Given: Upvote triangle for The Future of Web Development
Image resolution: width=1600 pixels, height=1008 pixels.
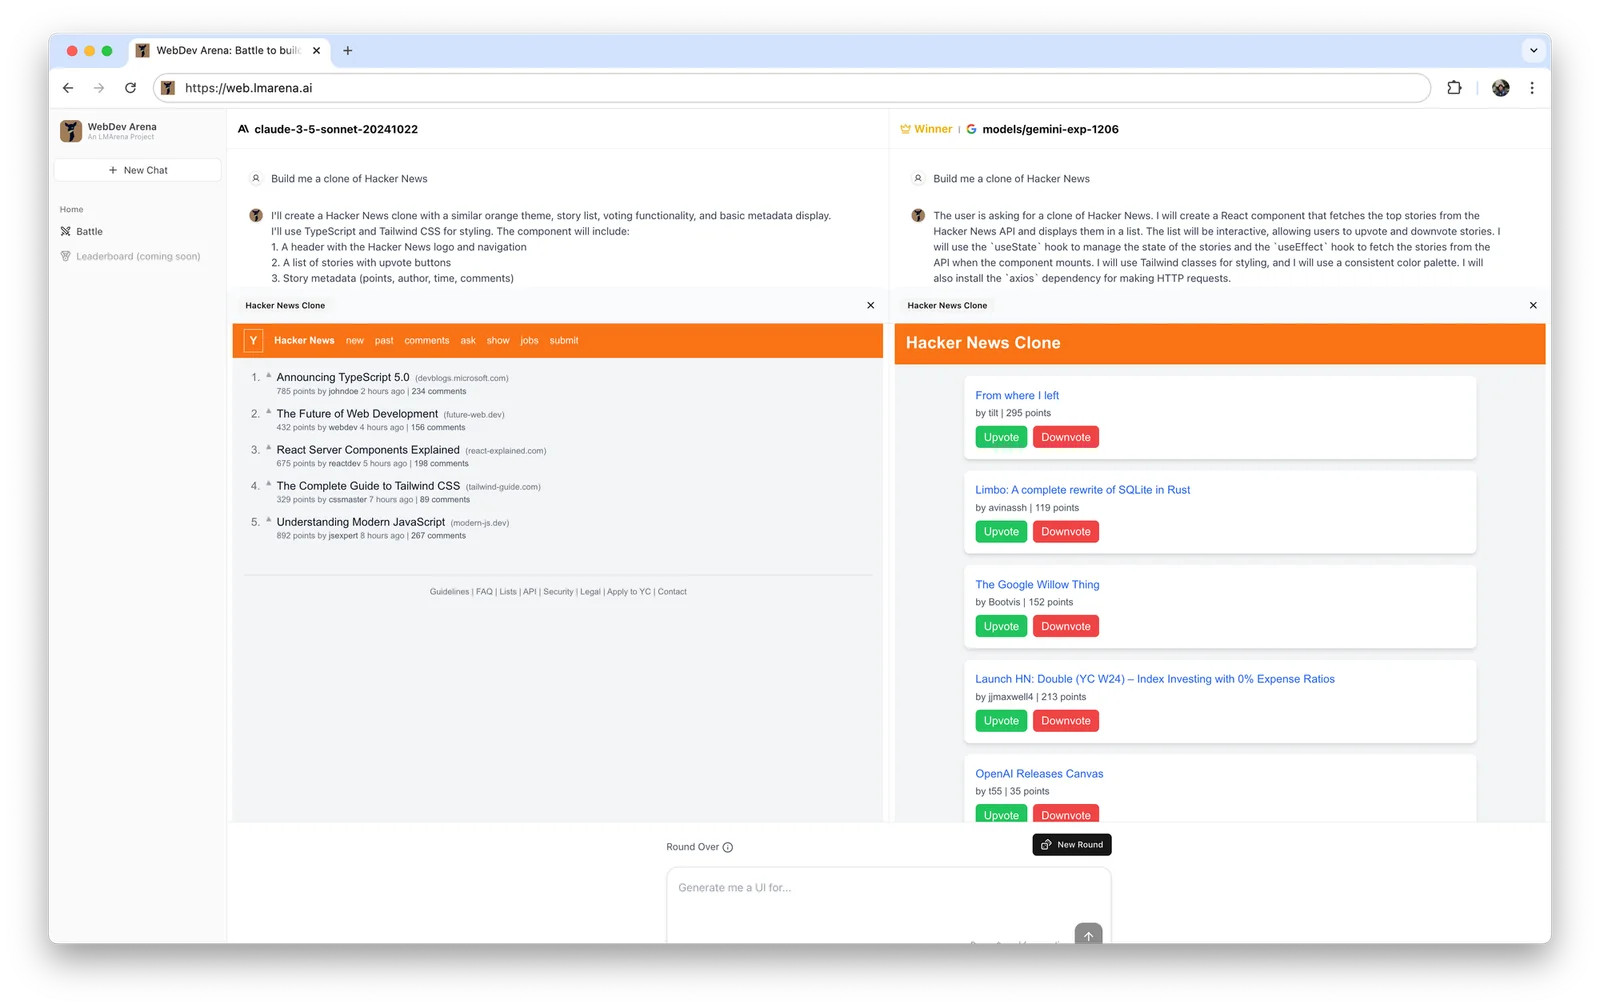Looking at the screenshot, I should pyautogui.click(x=268, y=411).
